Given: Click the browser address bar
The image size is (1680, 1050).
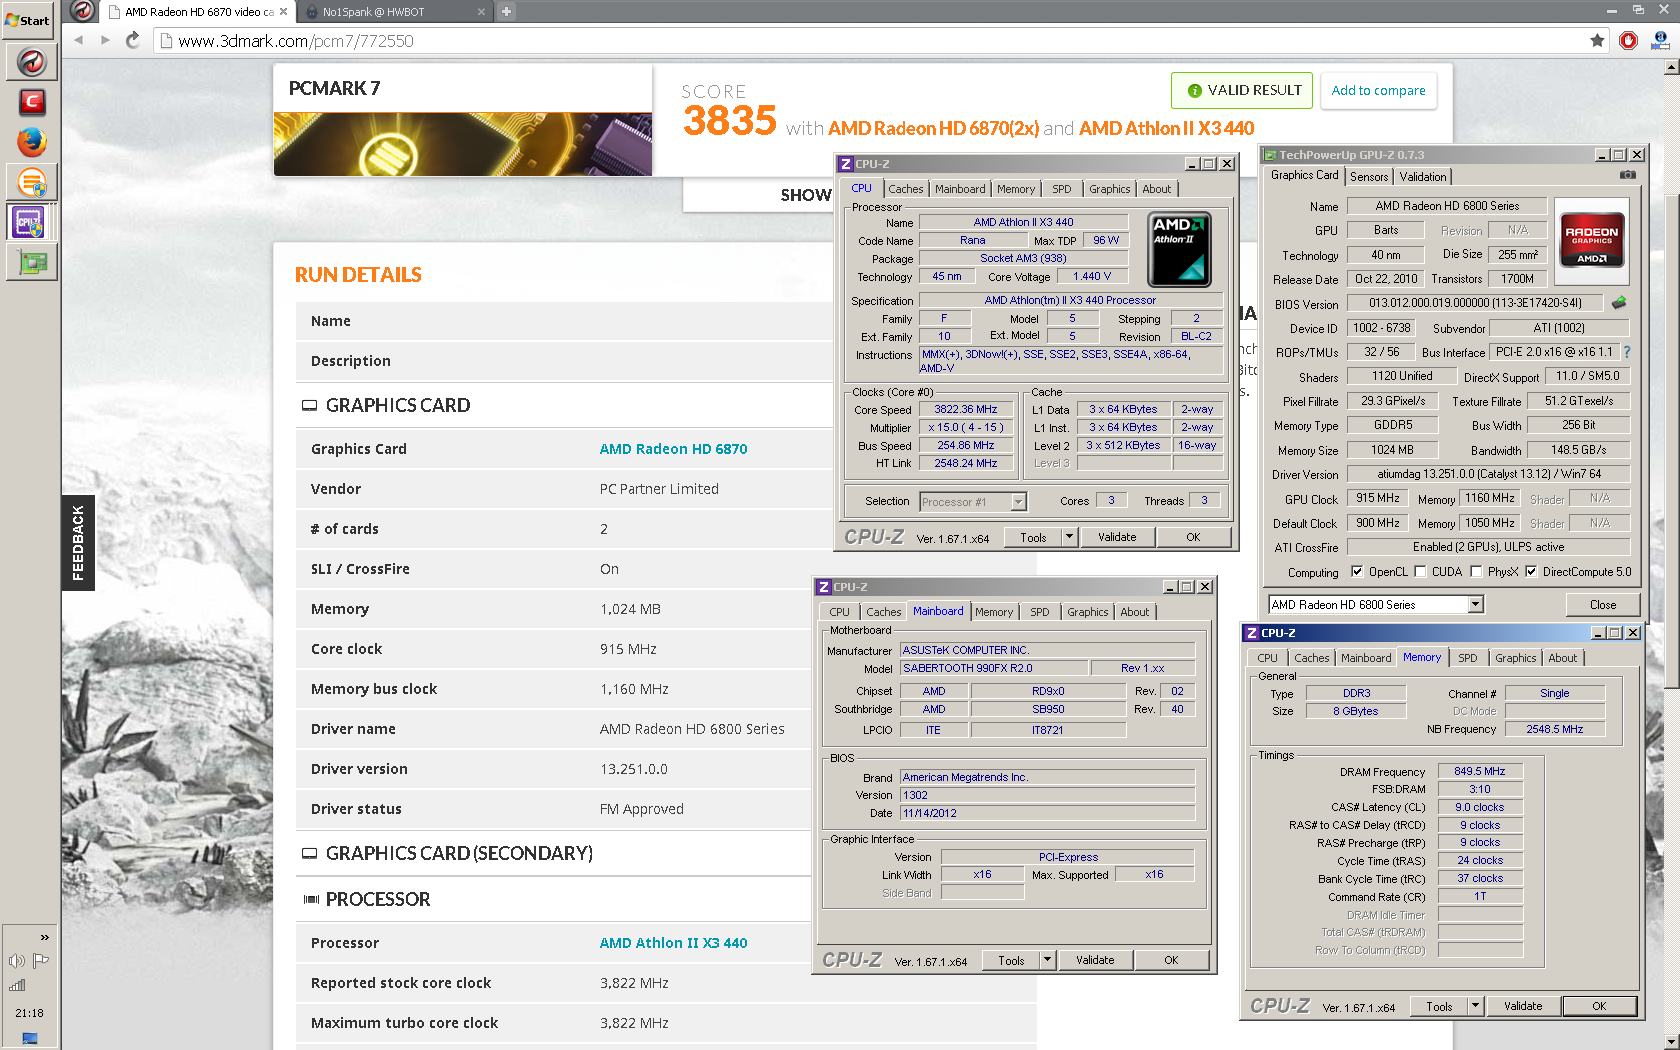Looking at the screenshot, I should click(870, 40).
